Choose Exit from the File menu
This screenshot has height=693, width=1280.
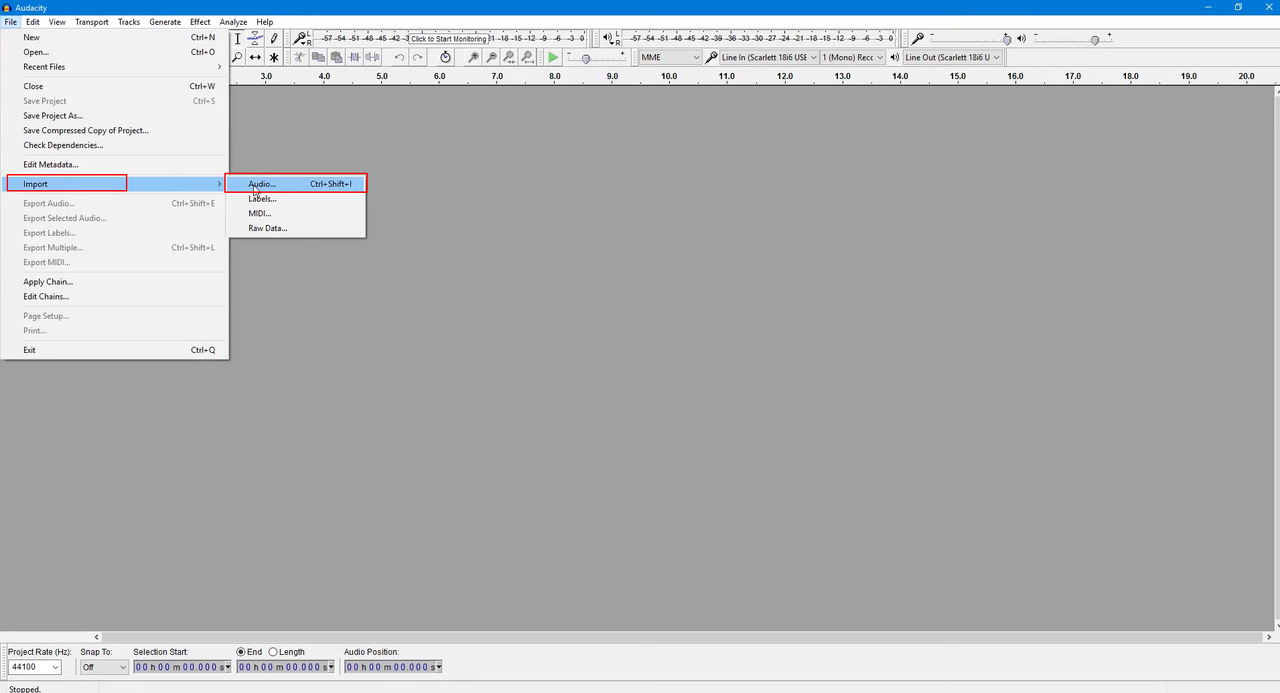click(115, 350)
